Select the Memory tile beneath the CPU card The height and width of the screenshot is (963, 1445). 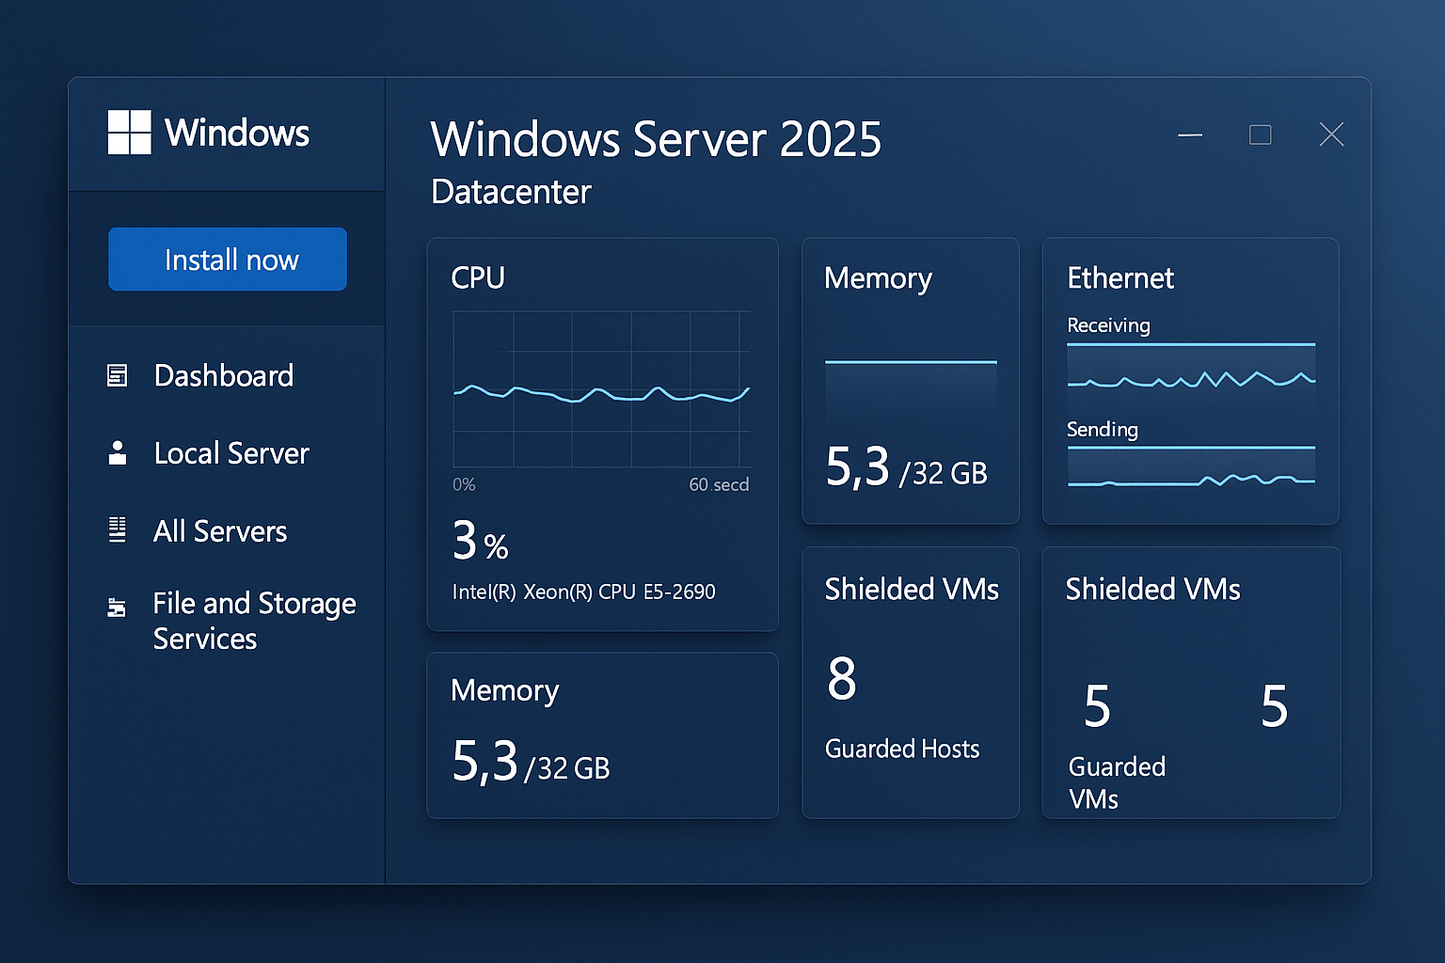coord(602,735)
